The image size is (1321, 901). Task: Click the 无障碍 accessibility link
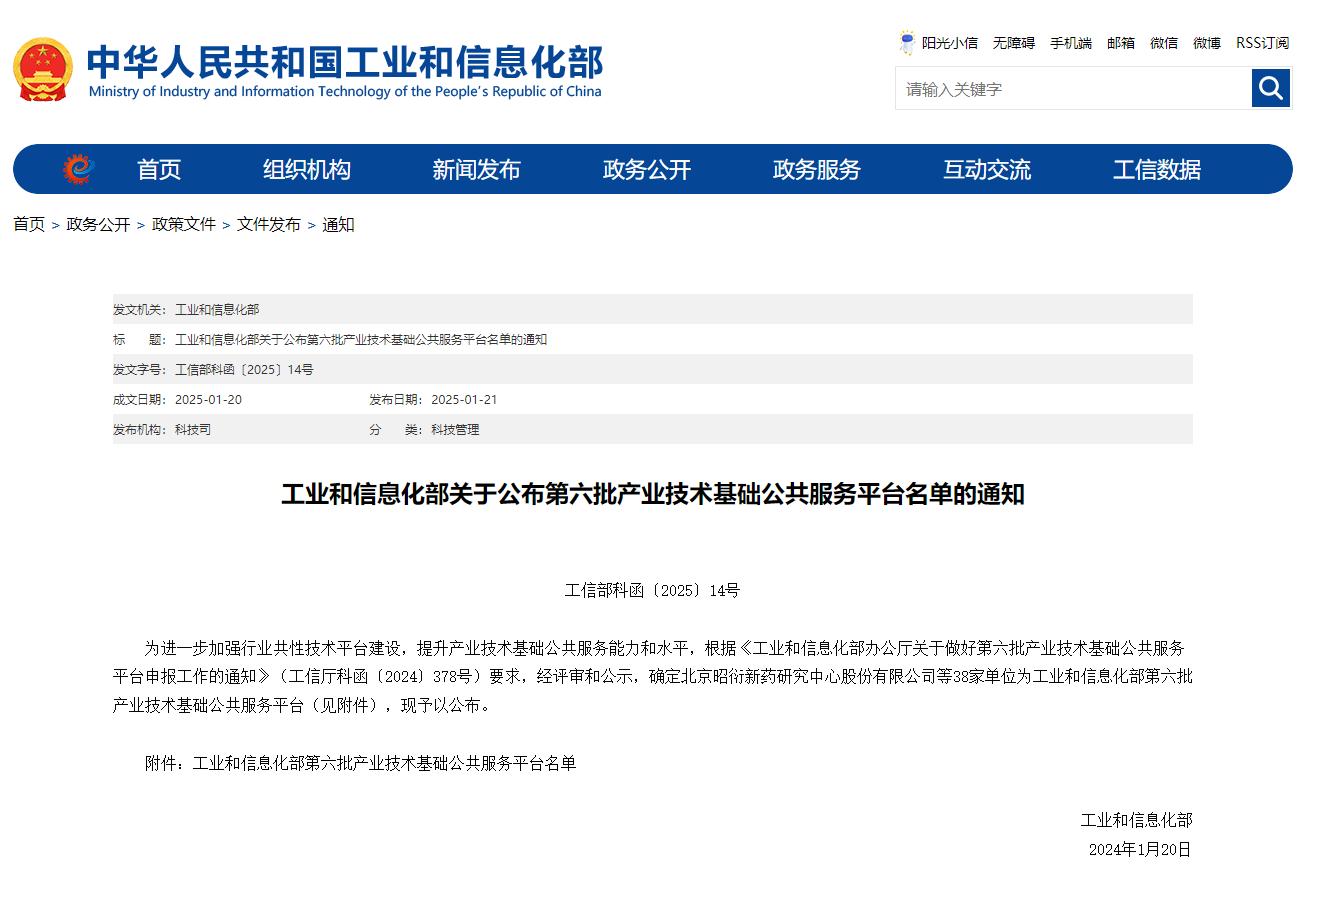coord(1013,43)
